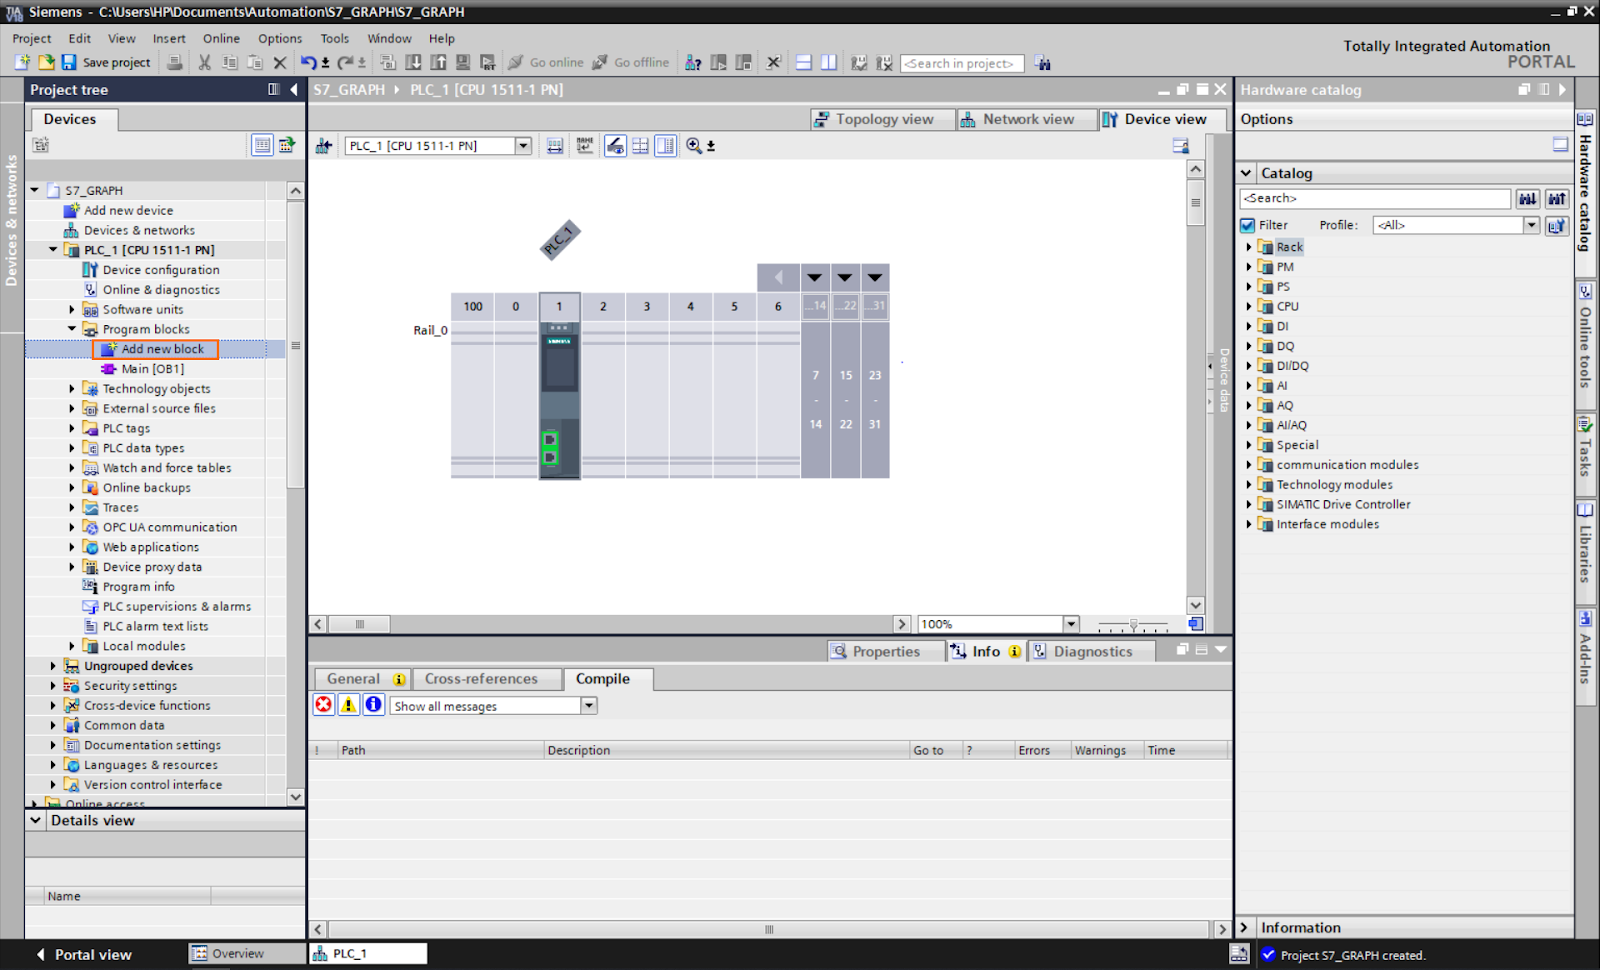
Task: Collapse the Catalog section
Action: (1246, 173)
